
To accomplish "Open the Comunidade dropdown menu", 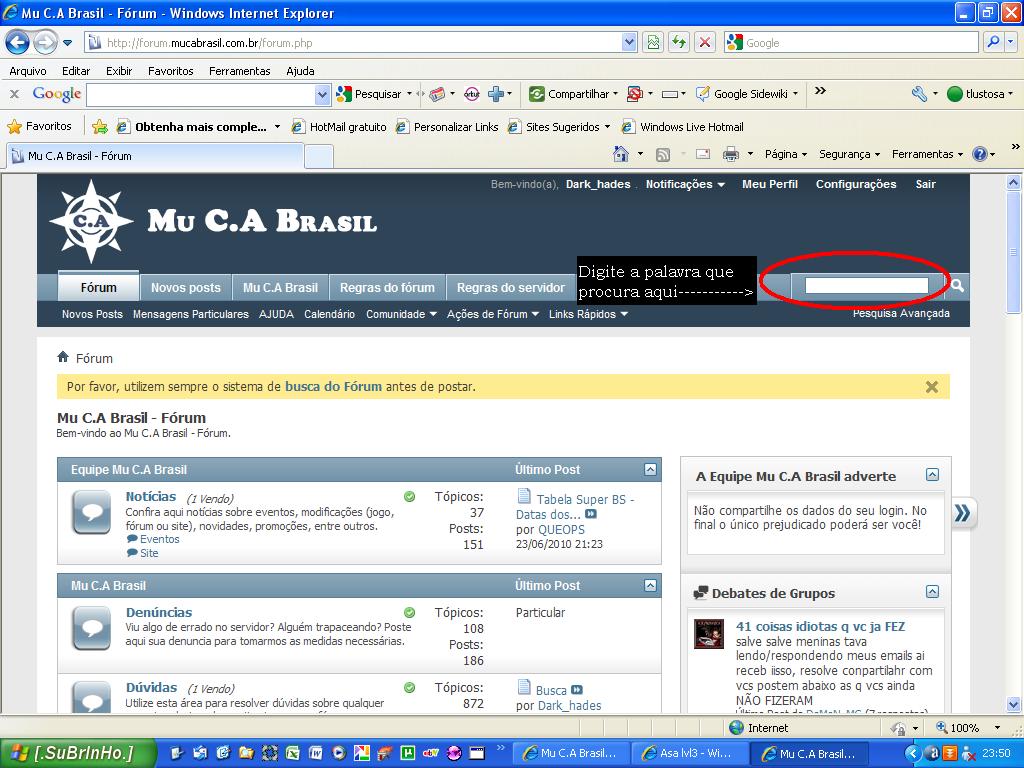I will click(401, 314).
